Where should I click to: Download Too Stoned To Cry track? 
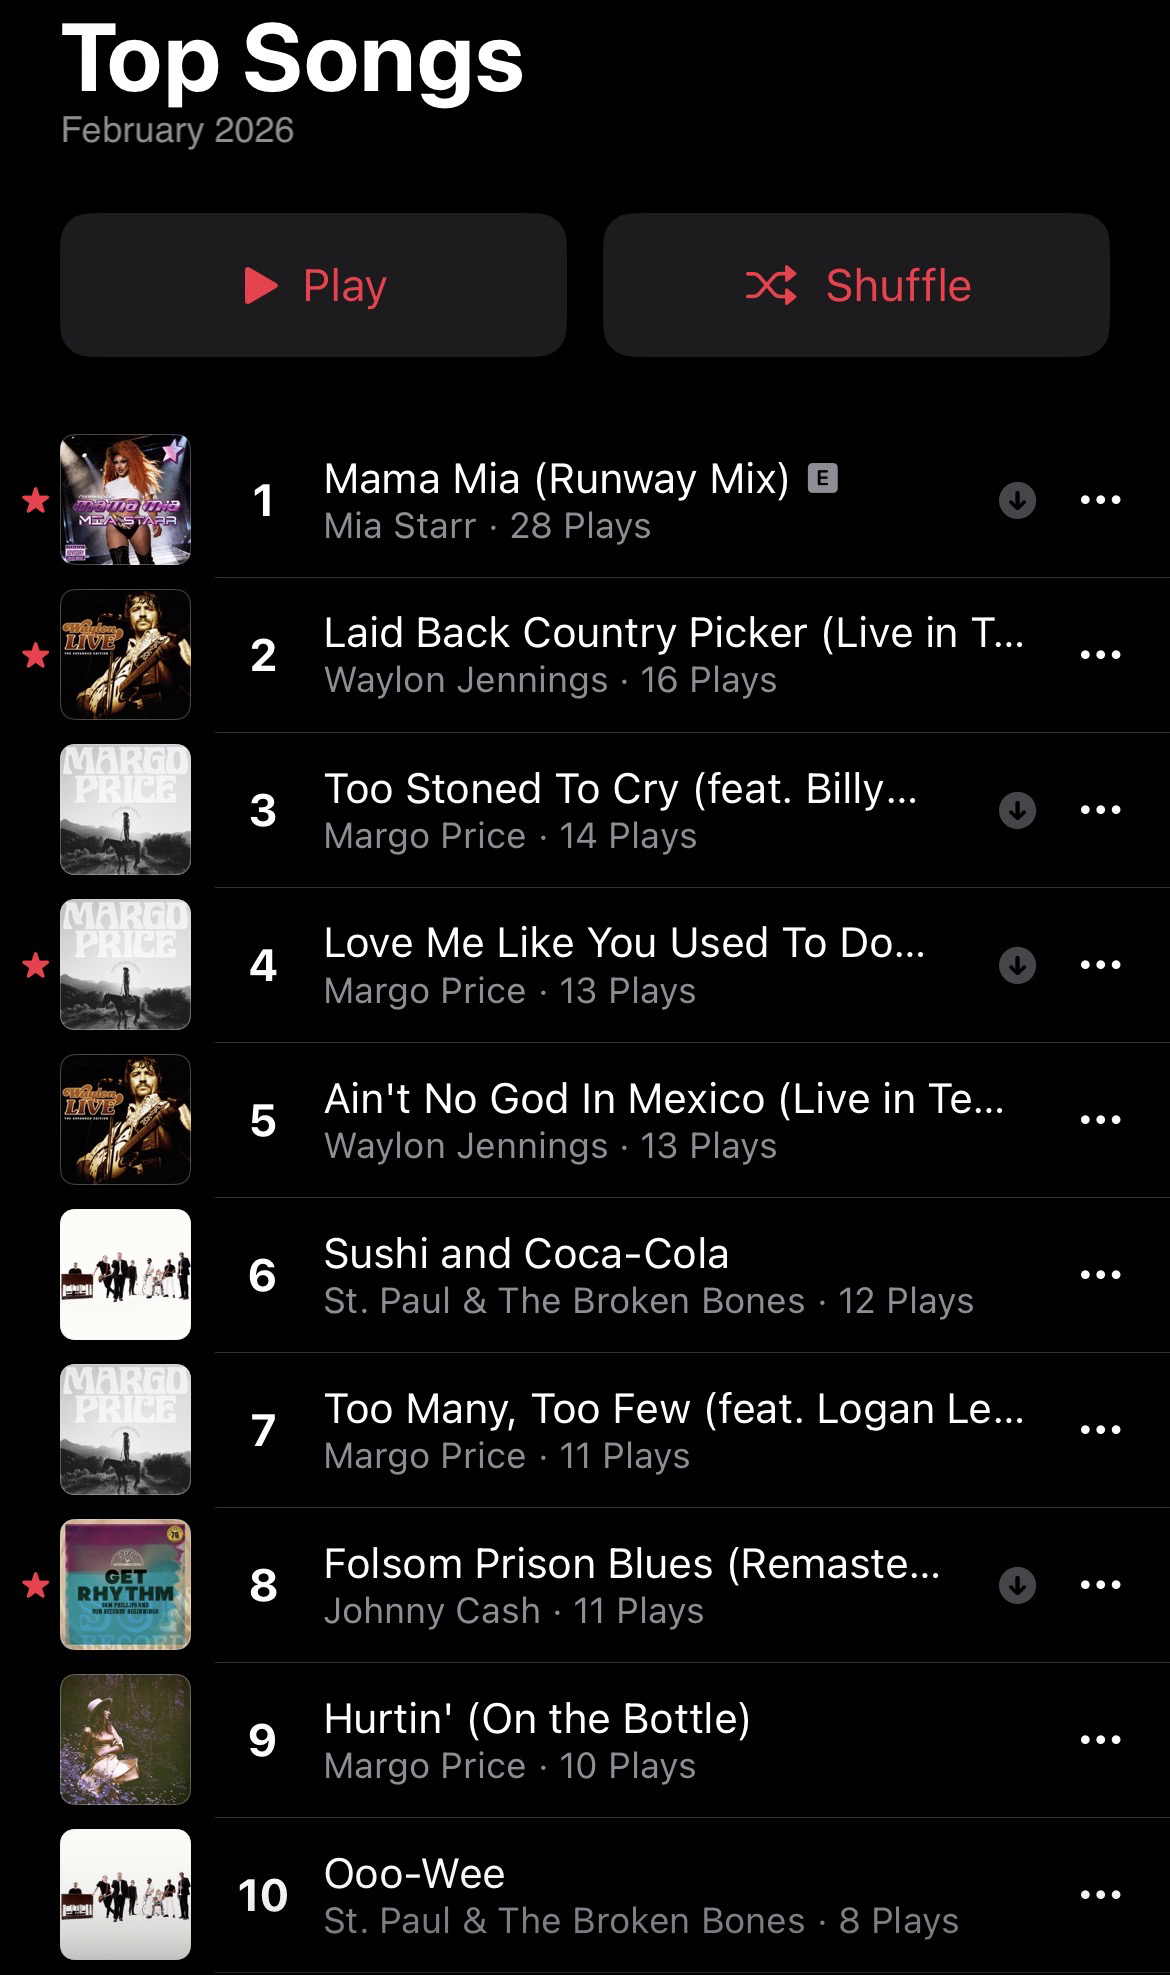click(1017, 810)
